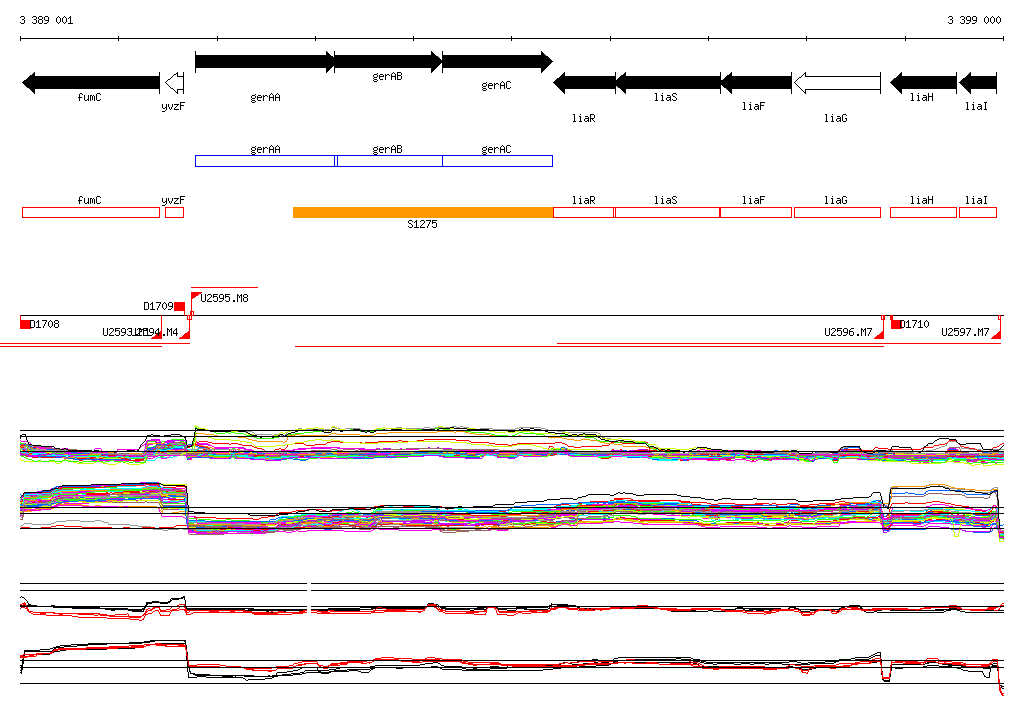Select the black gerAC gene arrow
The width and height of the screenshot is (1024, 714).
(497, 62)
